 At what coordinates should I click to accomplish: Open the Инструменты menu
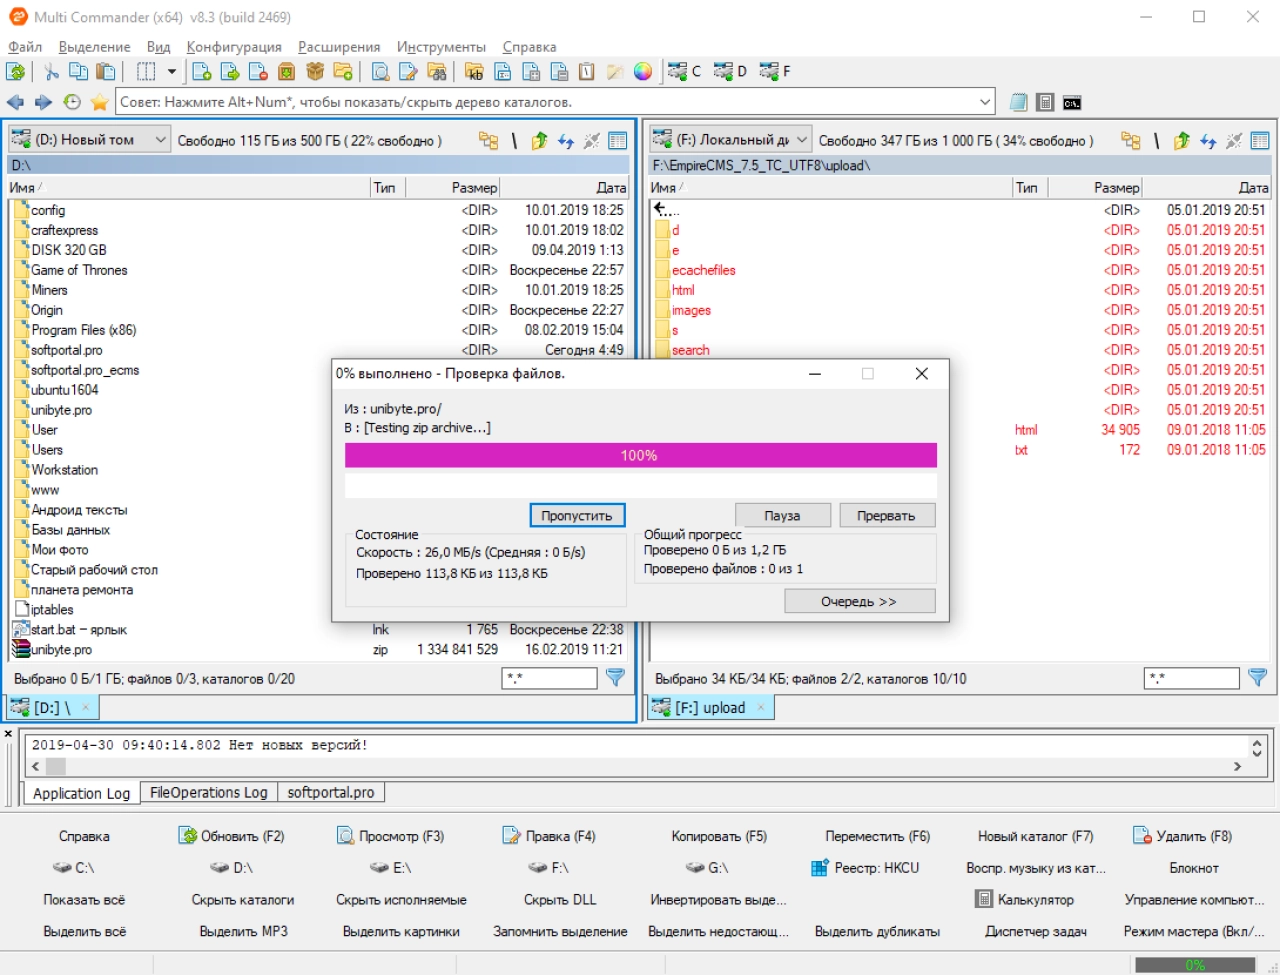(441, 47)
